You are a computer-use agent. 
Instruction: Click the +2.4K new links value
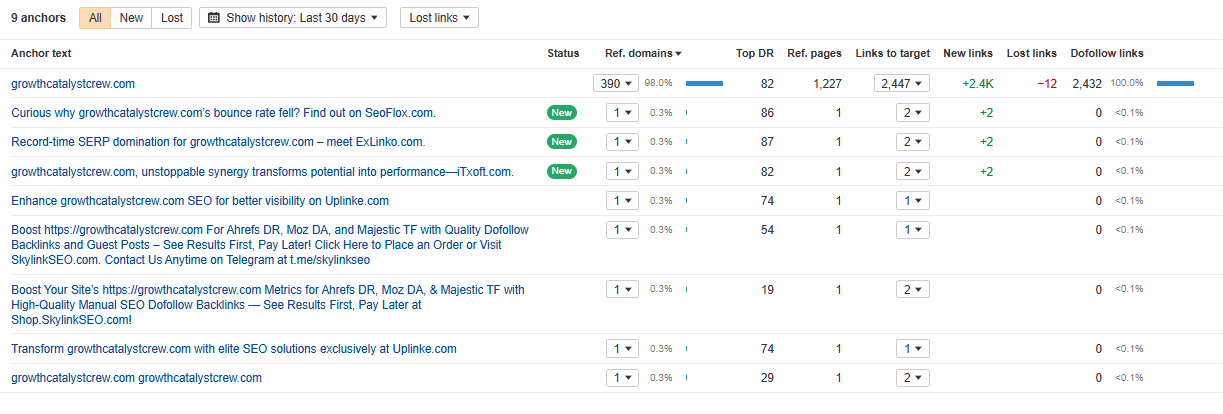[978, 84]
